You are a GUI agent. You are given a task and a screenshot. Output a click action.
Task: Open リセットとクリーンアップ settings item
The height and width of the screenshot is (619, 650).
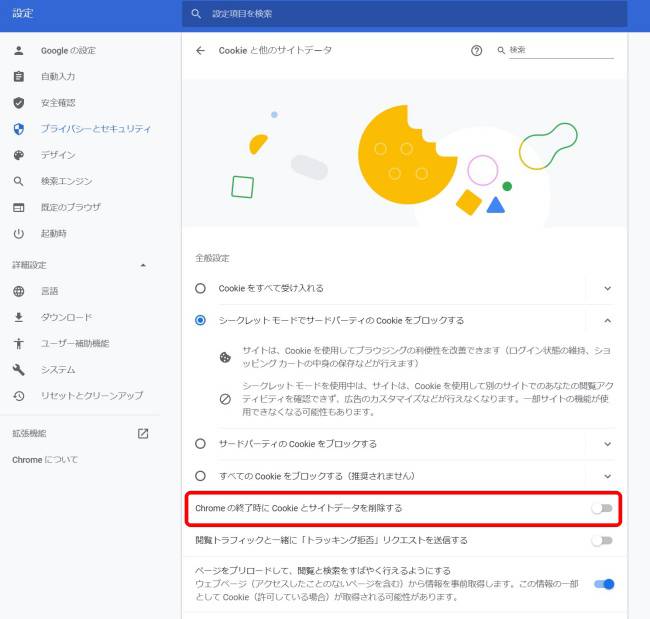tap(92, 396)
